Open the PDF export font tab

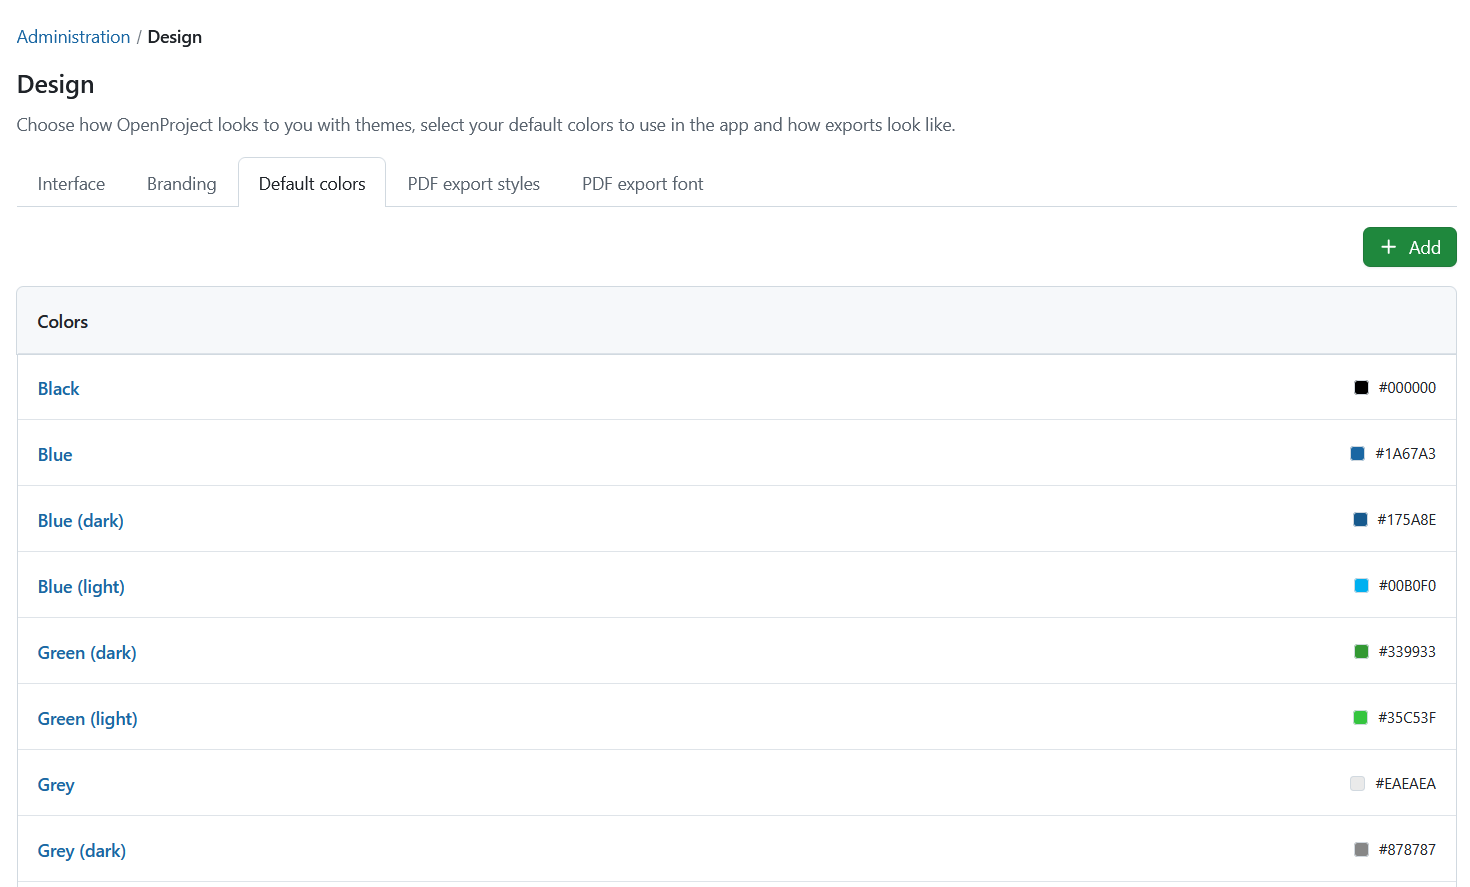pyautogui.click(x=643, y=184)
